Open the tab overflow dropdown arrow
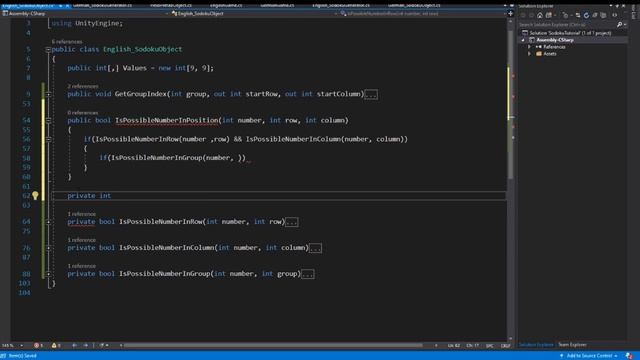640x360 pixels. [x=505, y=6]
